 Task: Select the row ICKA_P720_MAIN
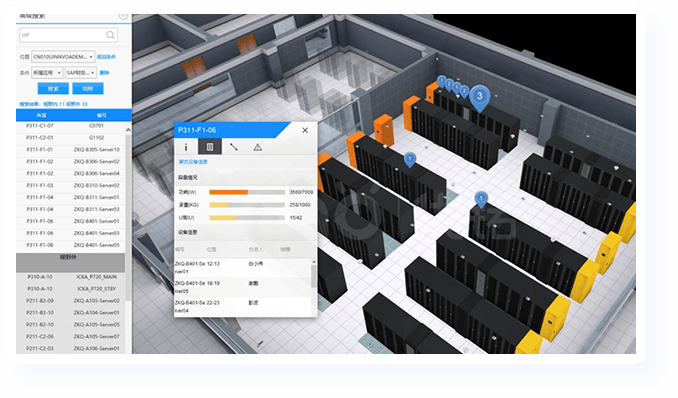(71, 277)
